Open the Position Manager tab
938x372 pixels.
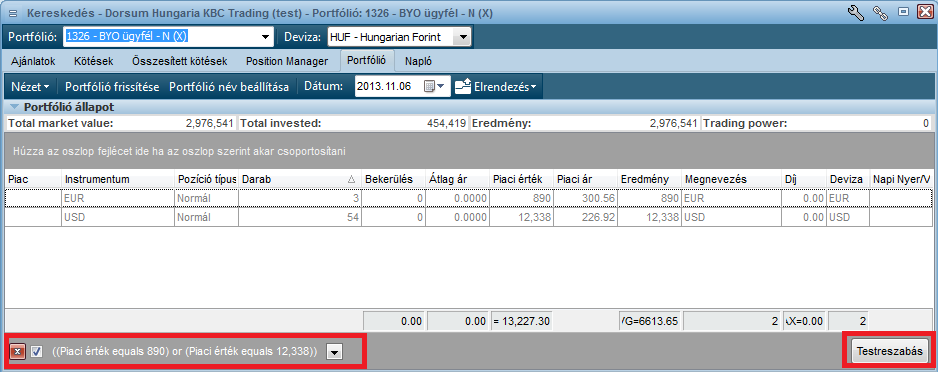(x=287, y=61)
